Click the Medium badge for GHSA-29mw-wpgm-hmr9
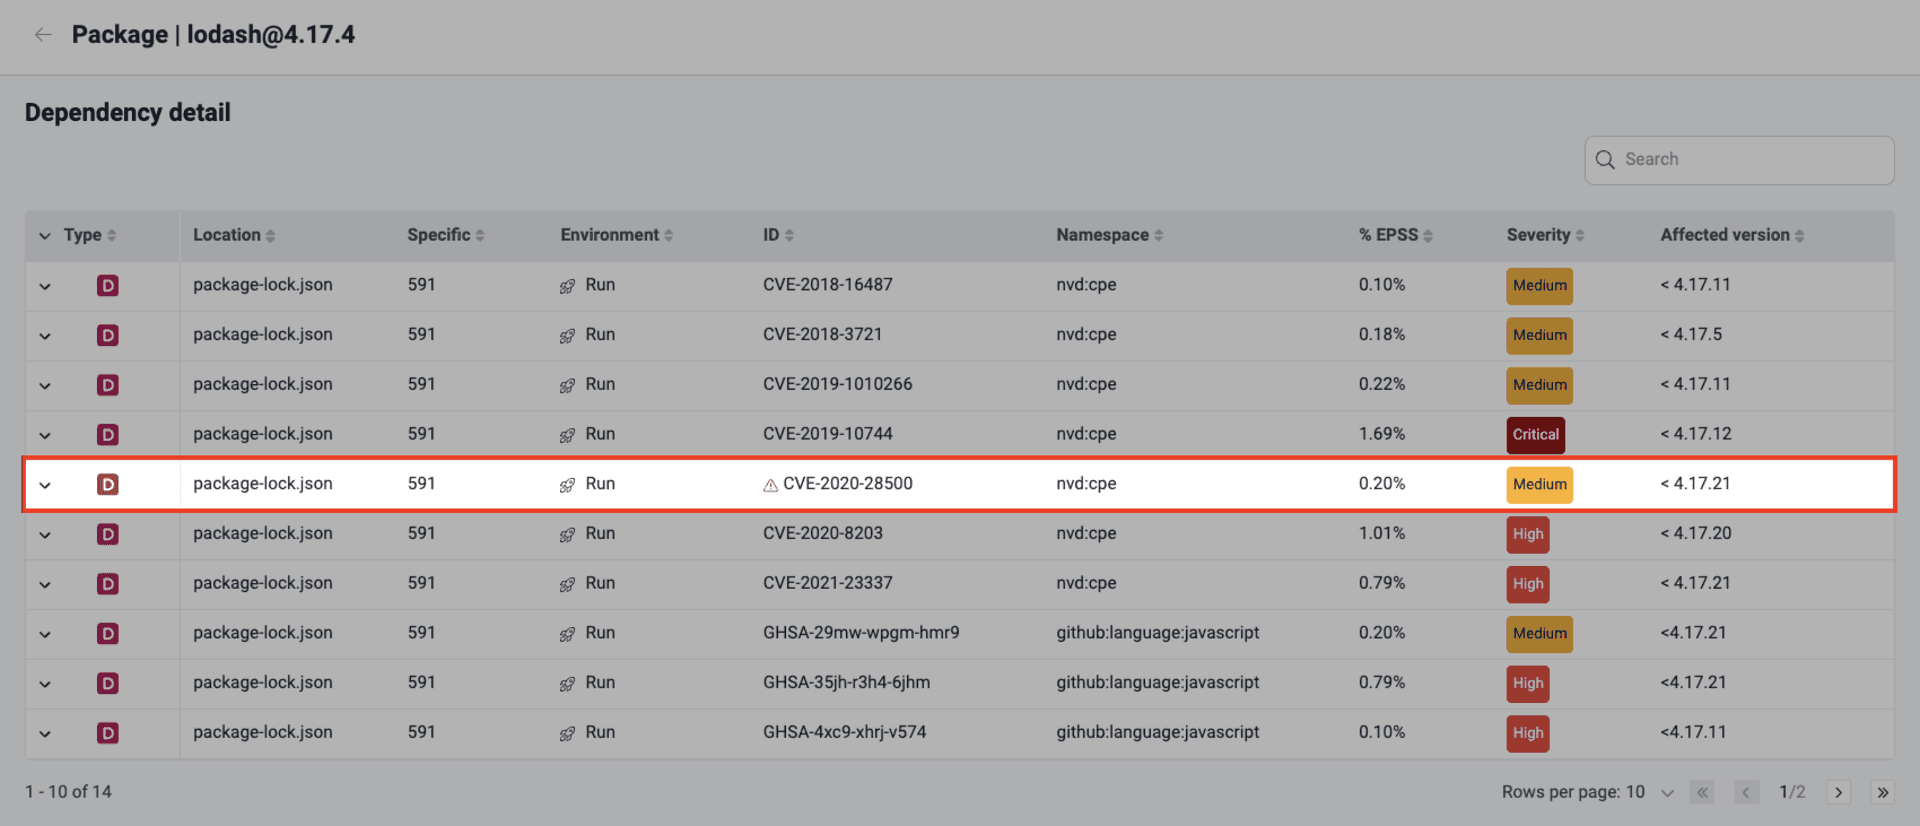 pyautogui.click(x=1539, y=634)
